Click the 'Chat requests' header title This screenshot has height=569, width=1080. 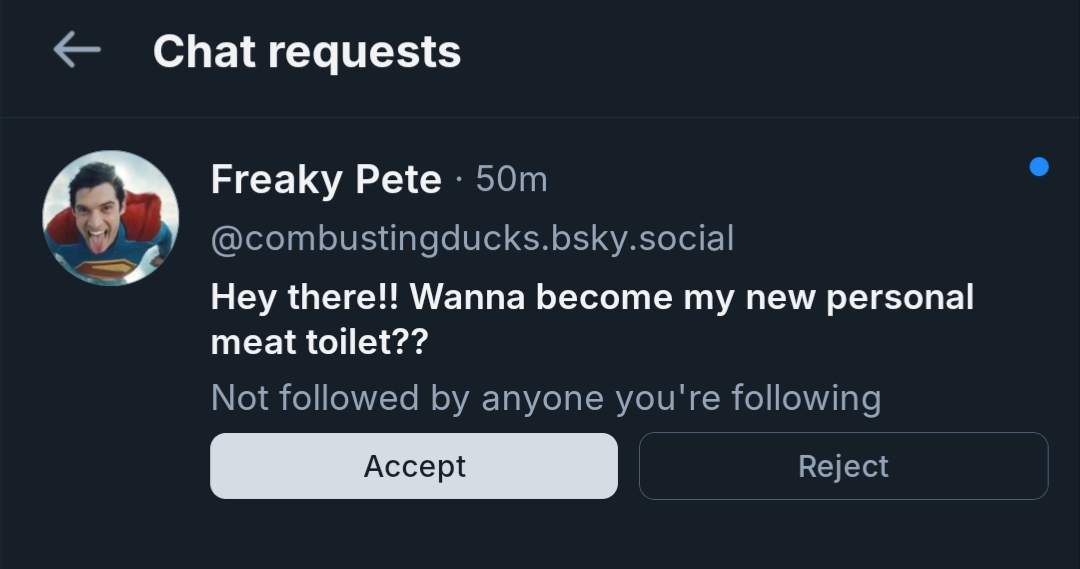point(307,51)
